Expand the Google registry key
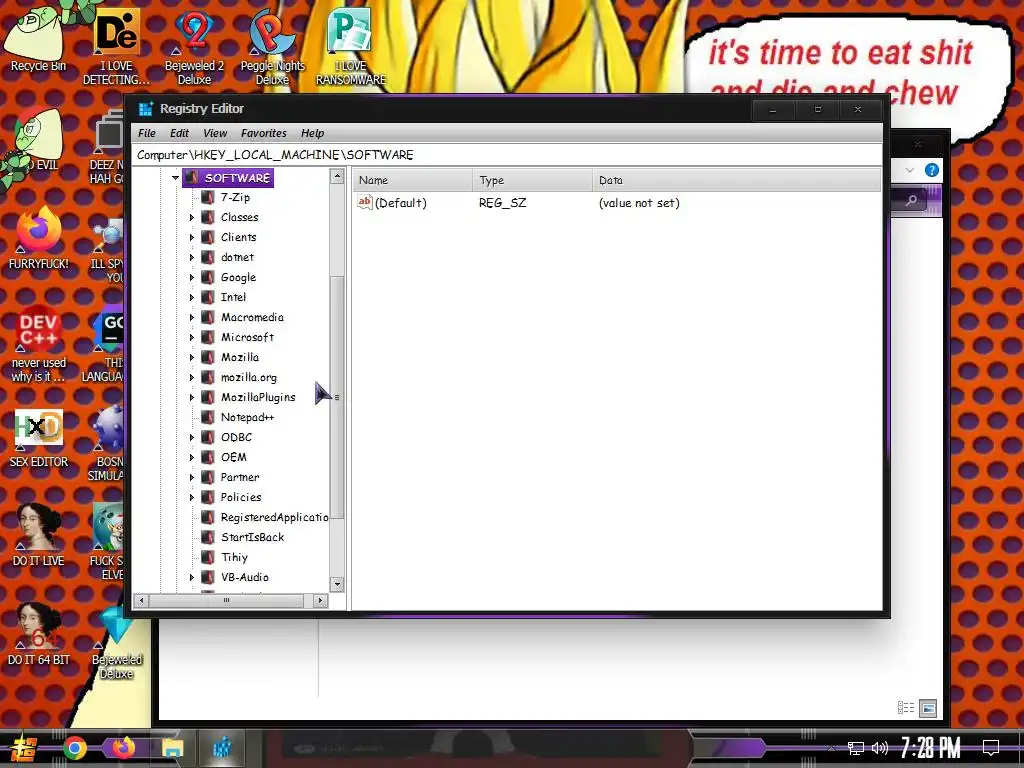Image resolution: width=1024 pixels, height=768 pixels. pos(191,278)
